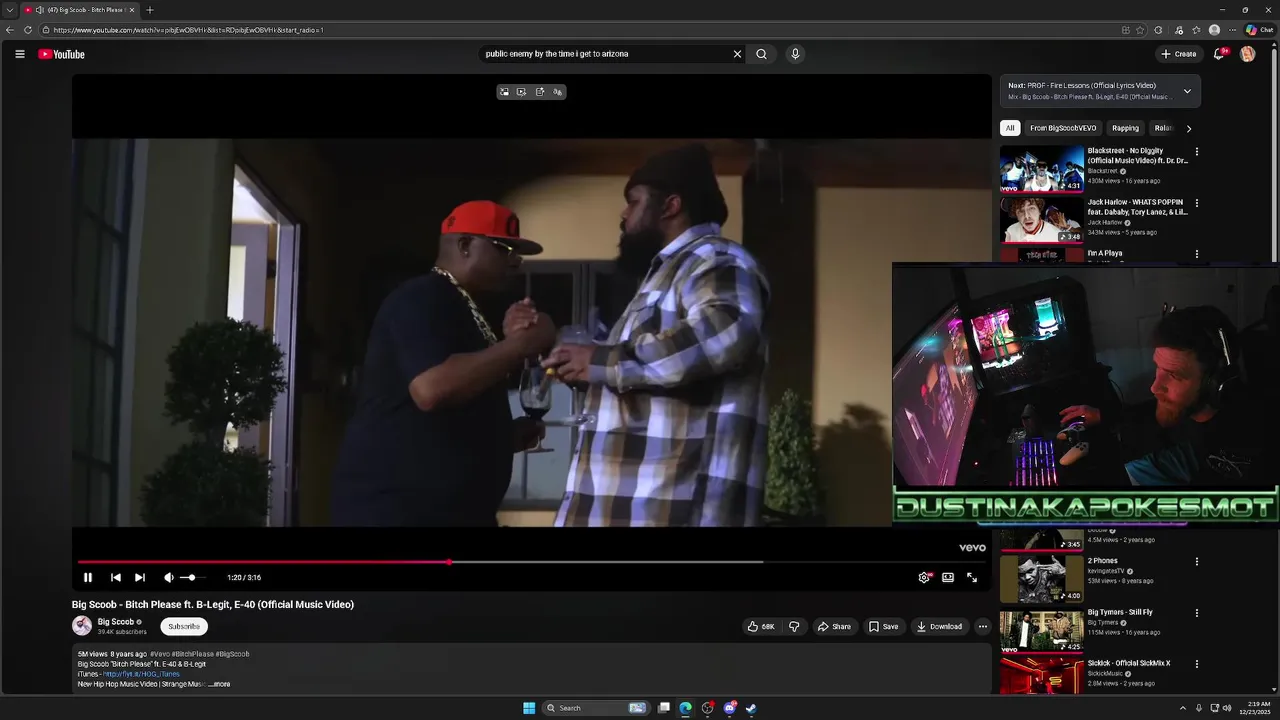The image size is (1280, 720).
Task: Click the first icon in overlay toolbar
Action: click(504, 92)
